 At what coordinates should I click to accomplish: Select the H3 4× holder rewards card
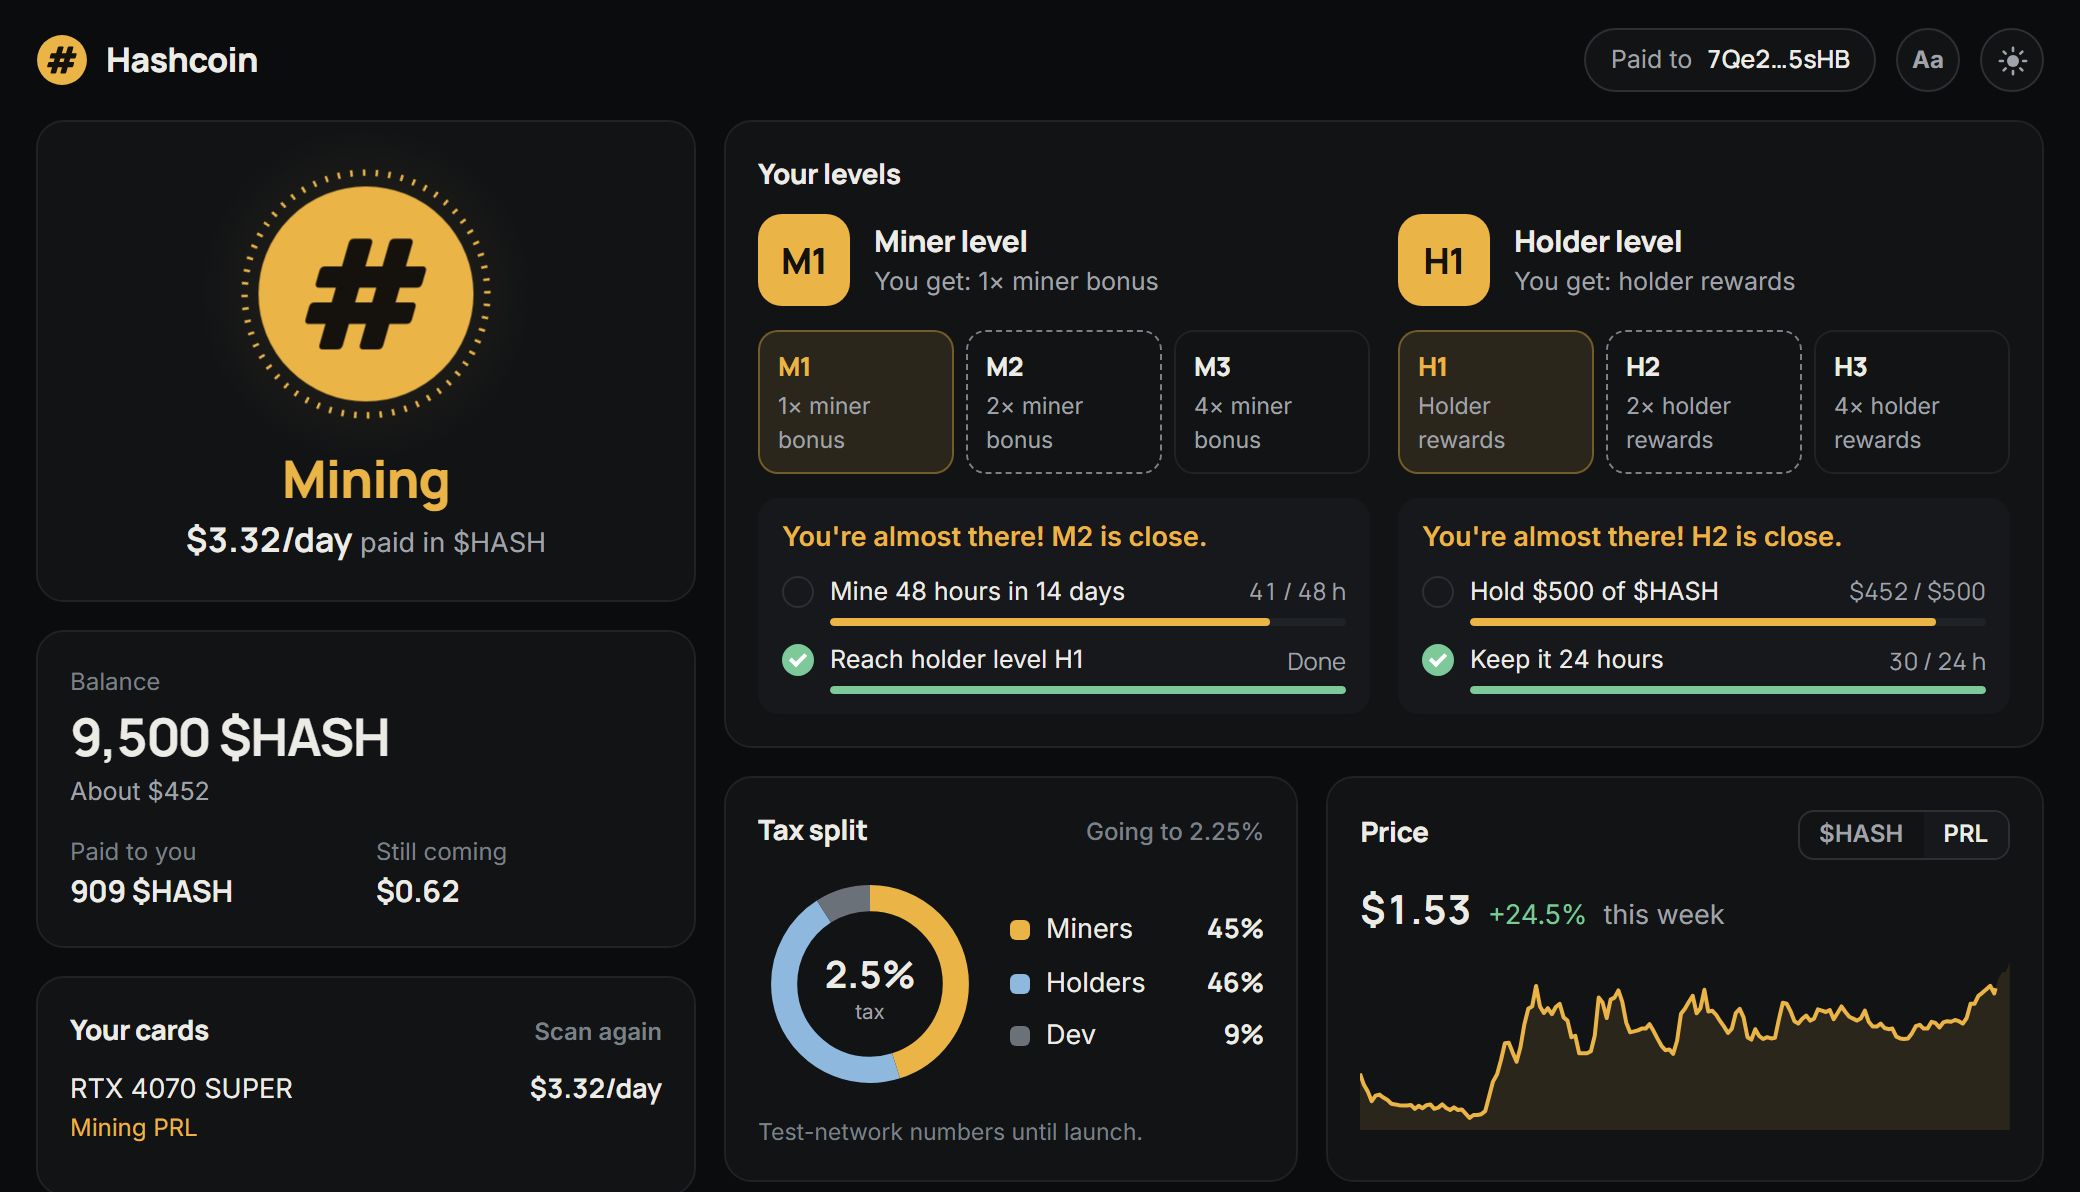tap(1912, 402)
